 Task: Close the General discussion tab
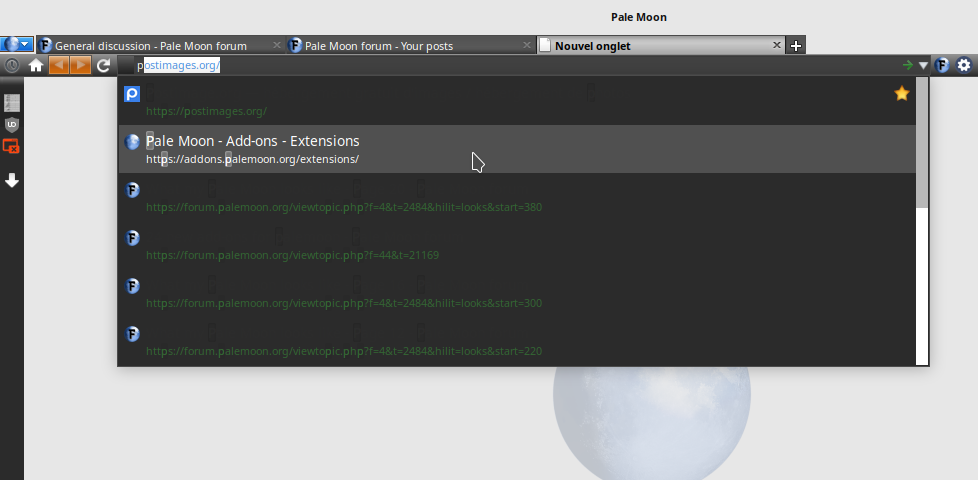coord(277,45)
